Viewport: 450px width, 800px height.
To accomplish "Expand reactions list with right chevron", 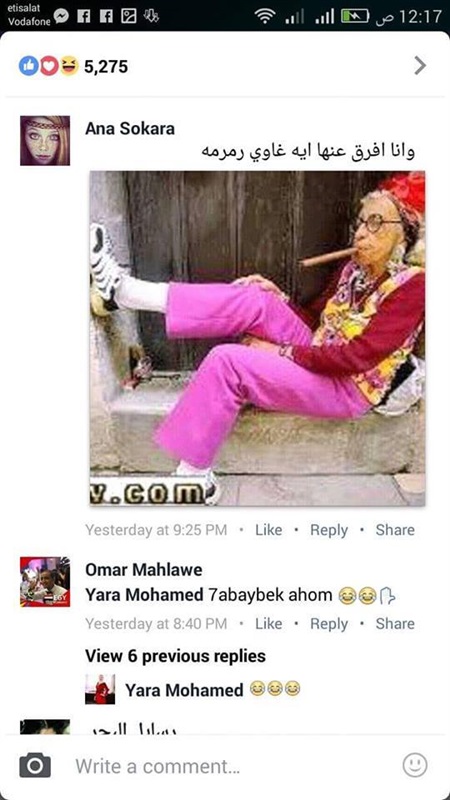I will pos(419,66).
